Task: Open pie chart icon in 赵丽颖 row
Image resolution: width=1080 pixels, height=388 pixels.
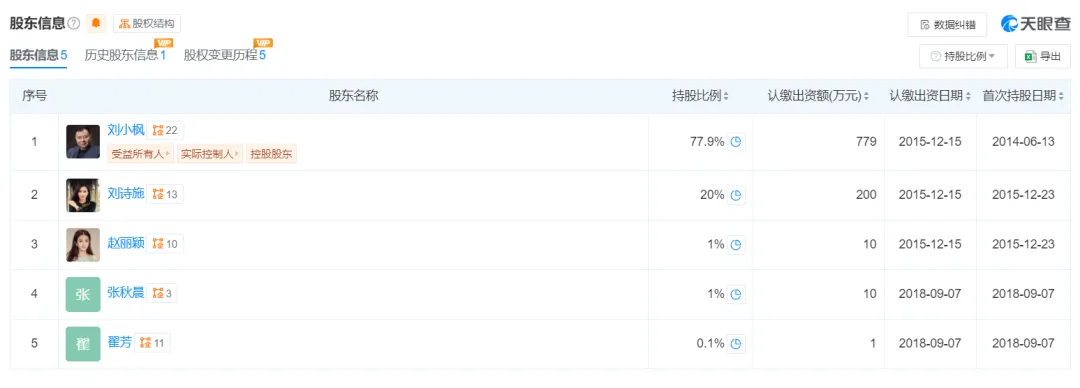Action: (736, 244)
